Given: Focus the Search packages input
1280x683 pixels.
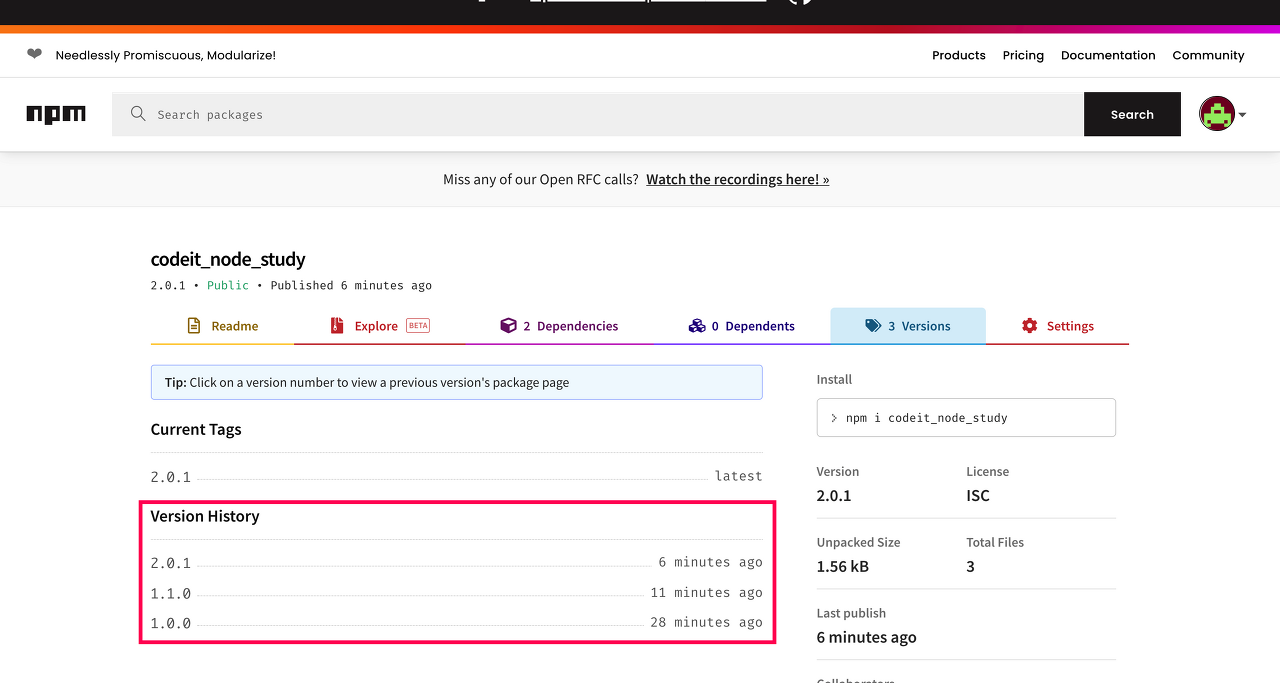Looking at the screenshot, I should pyautogui.click(x=597, y=115).
